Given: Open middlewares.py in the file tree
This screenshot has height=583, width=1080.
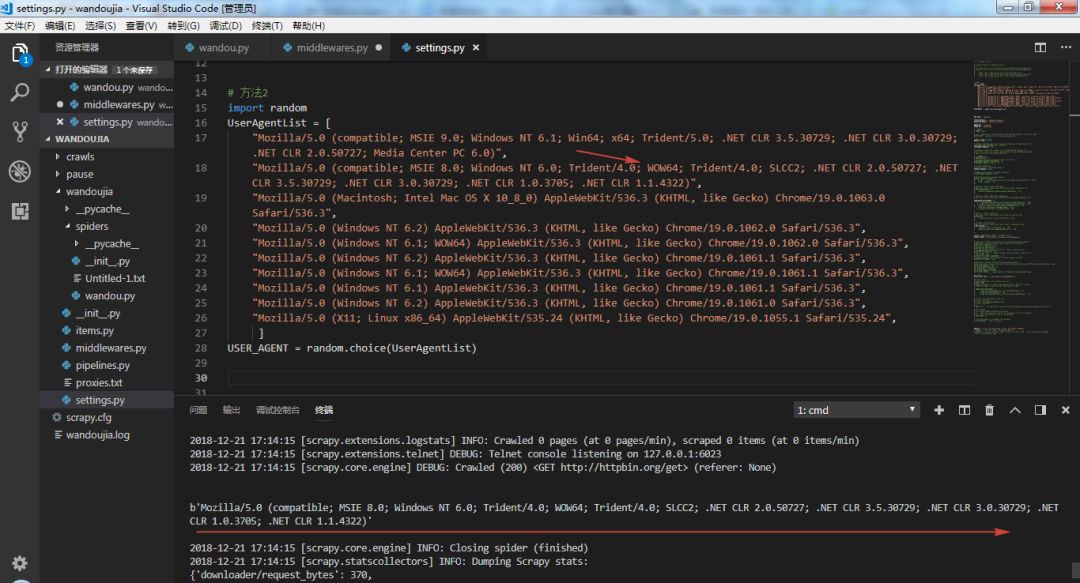Looking at the screenshot, I should click(x=107, y=348).
